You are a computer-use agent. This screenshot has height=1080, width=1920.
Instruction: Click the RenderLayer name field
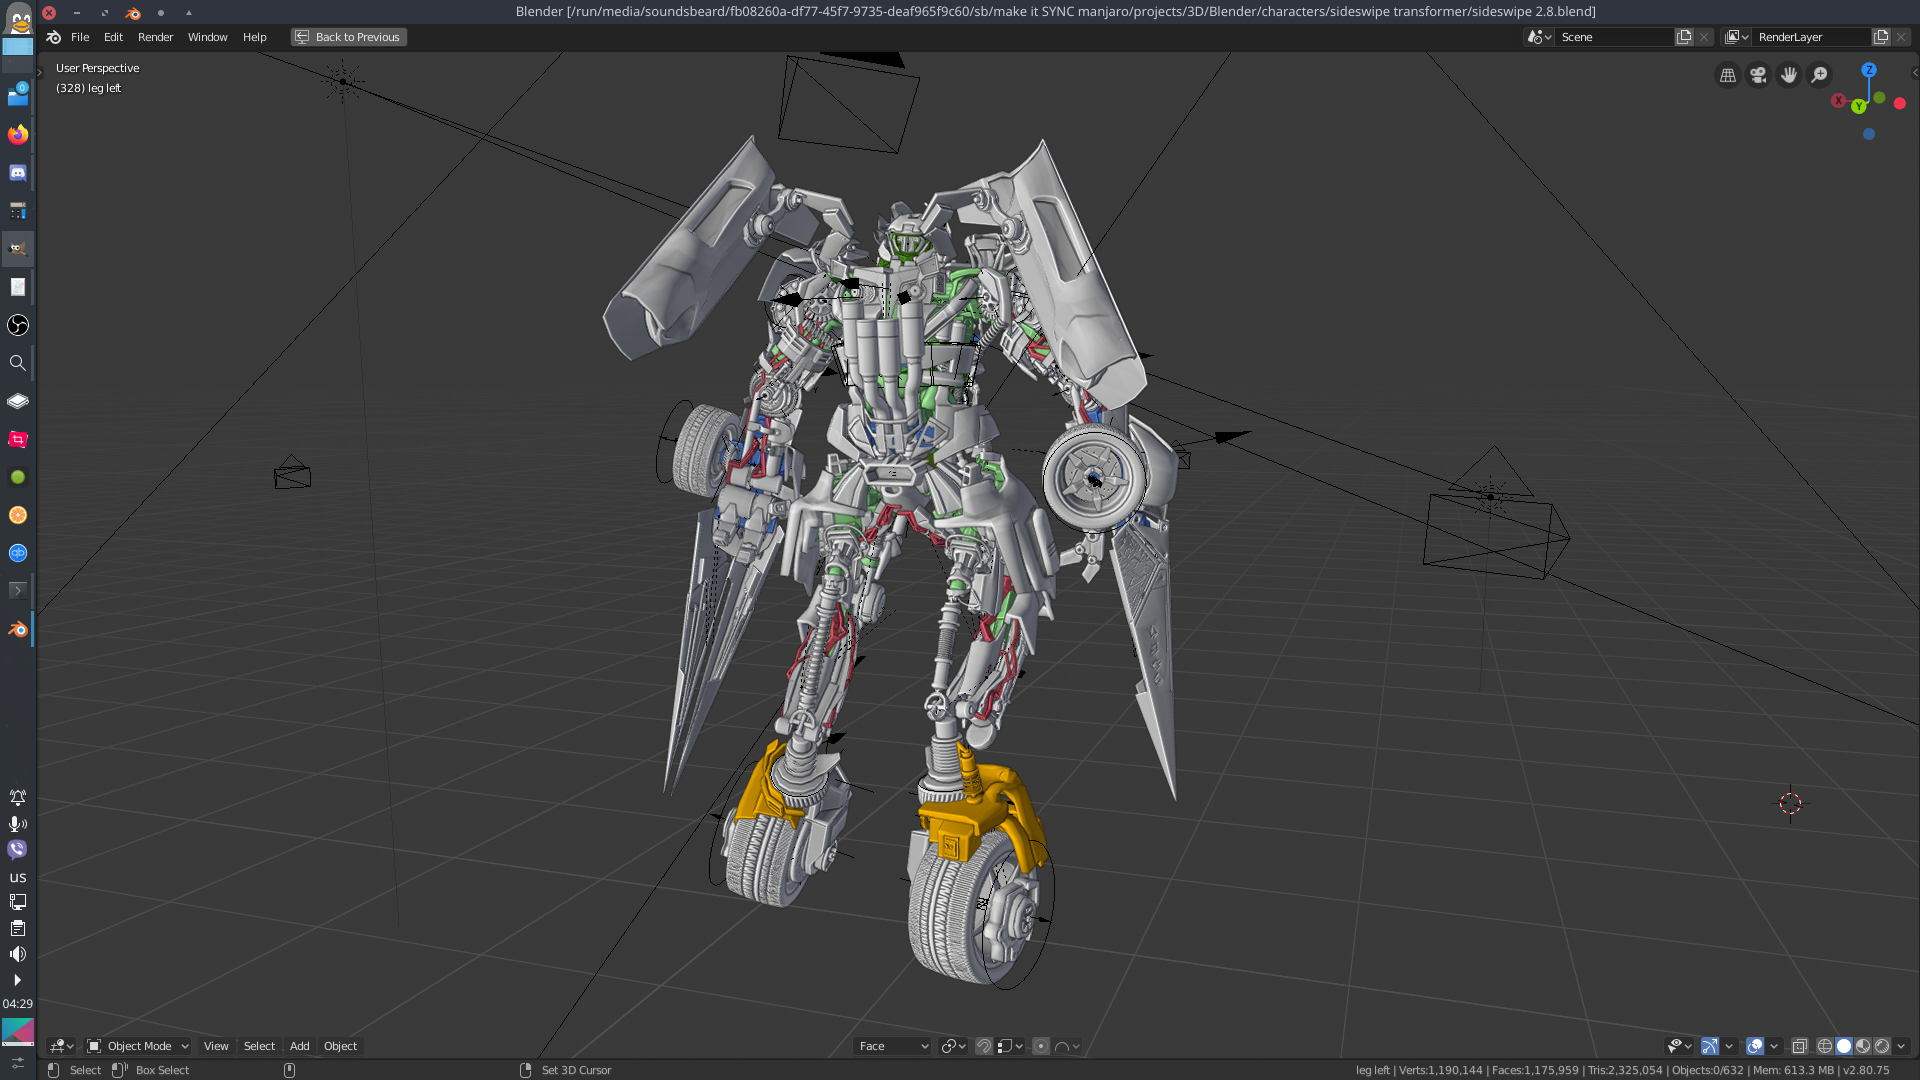click(1810, 37)
